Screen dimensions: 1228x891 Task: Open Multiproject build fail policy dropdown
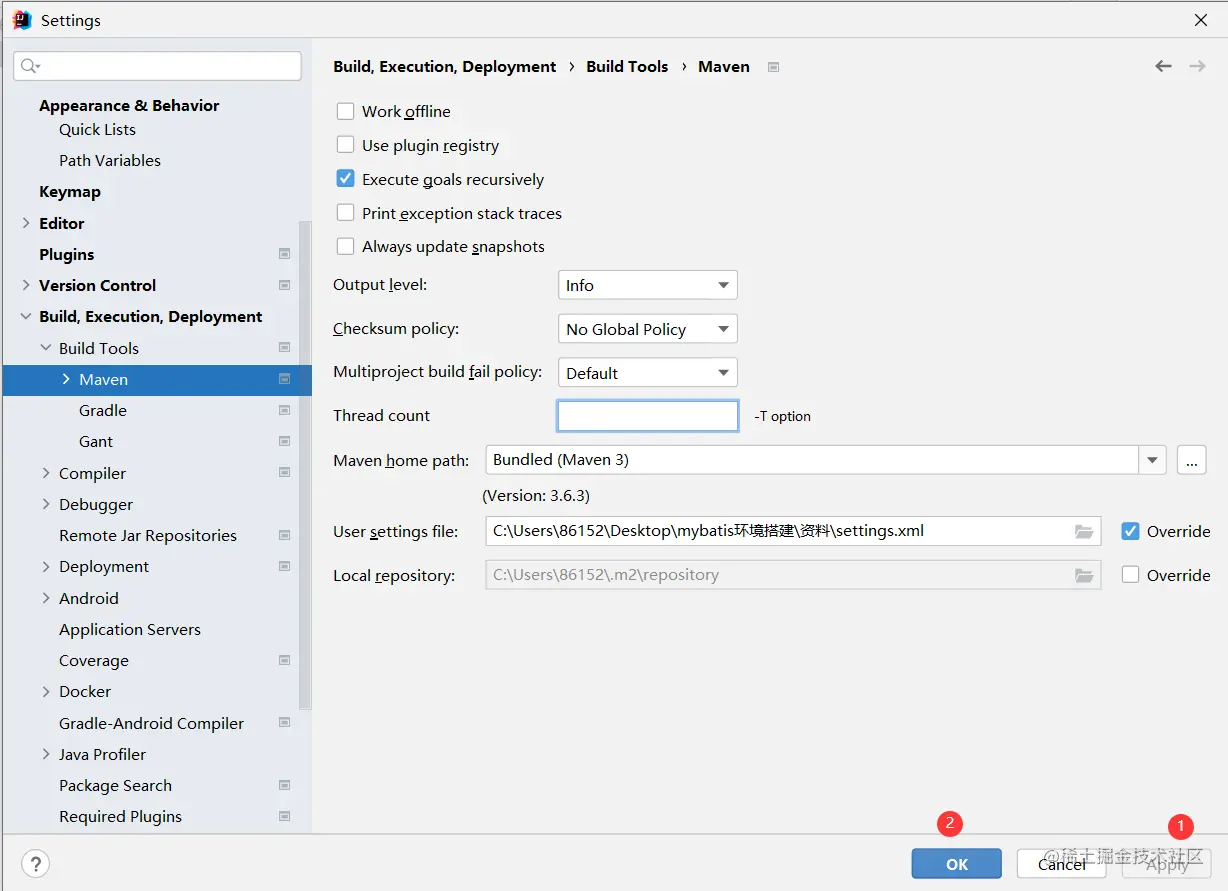coord(647,373)
